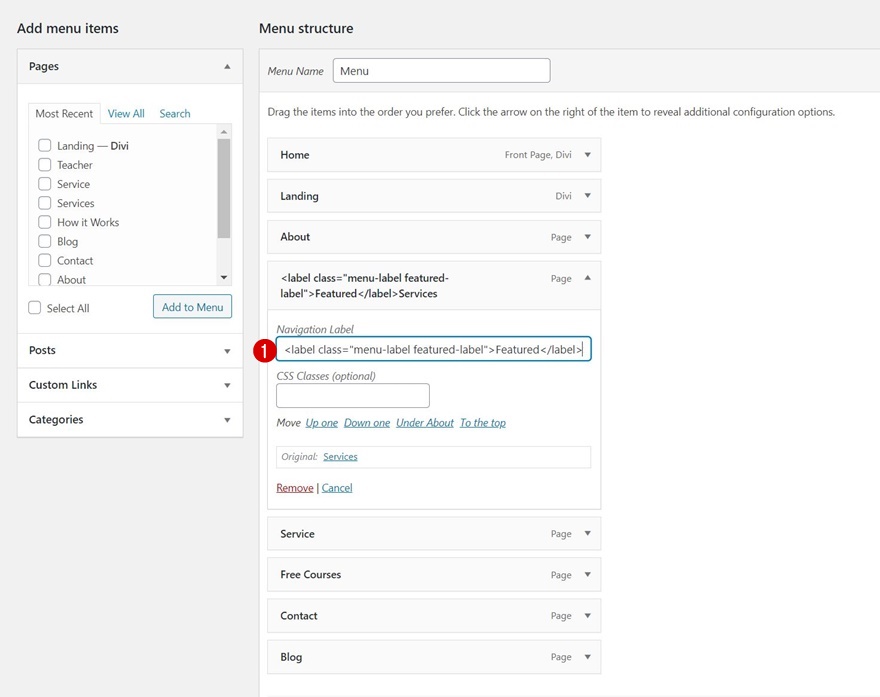The height and width of the screenshot is (697, 880).
Task: Open the About menu item options arrow
Action: tap(587, 237)
